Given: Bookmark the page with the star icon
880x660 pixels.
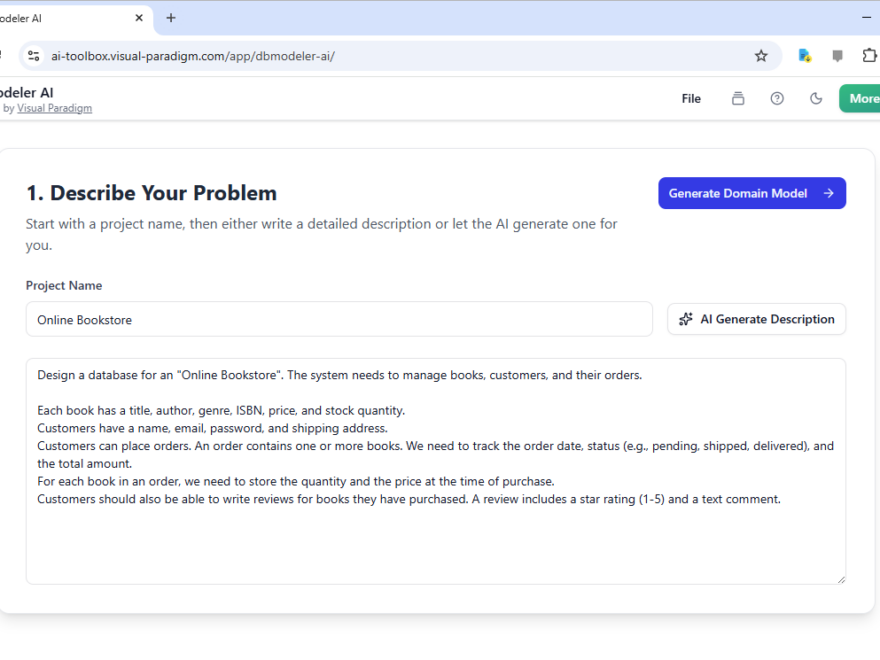Looking at the screenshot, I should point(761,56).
